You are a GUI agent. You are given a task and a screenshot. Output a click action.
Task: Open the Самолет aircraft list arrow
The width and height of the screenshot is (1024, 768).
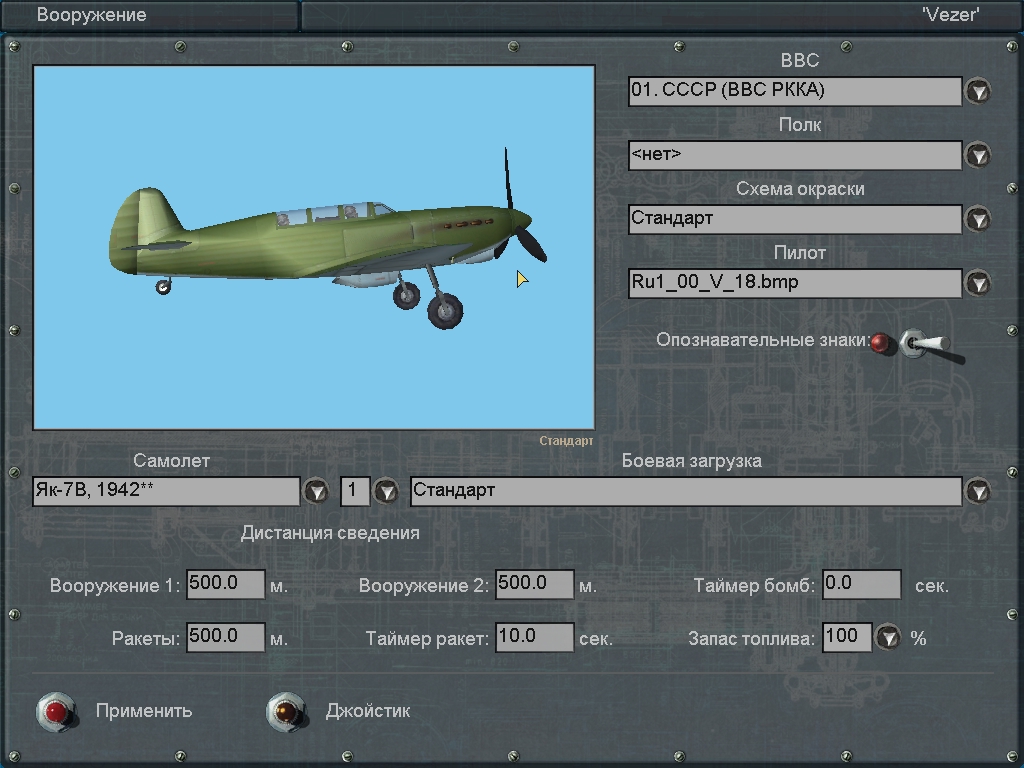(x=316, y=491)
